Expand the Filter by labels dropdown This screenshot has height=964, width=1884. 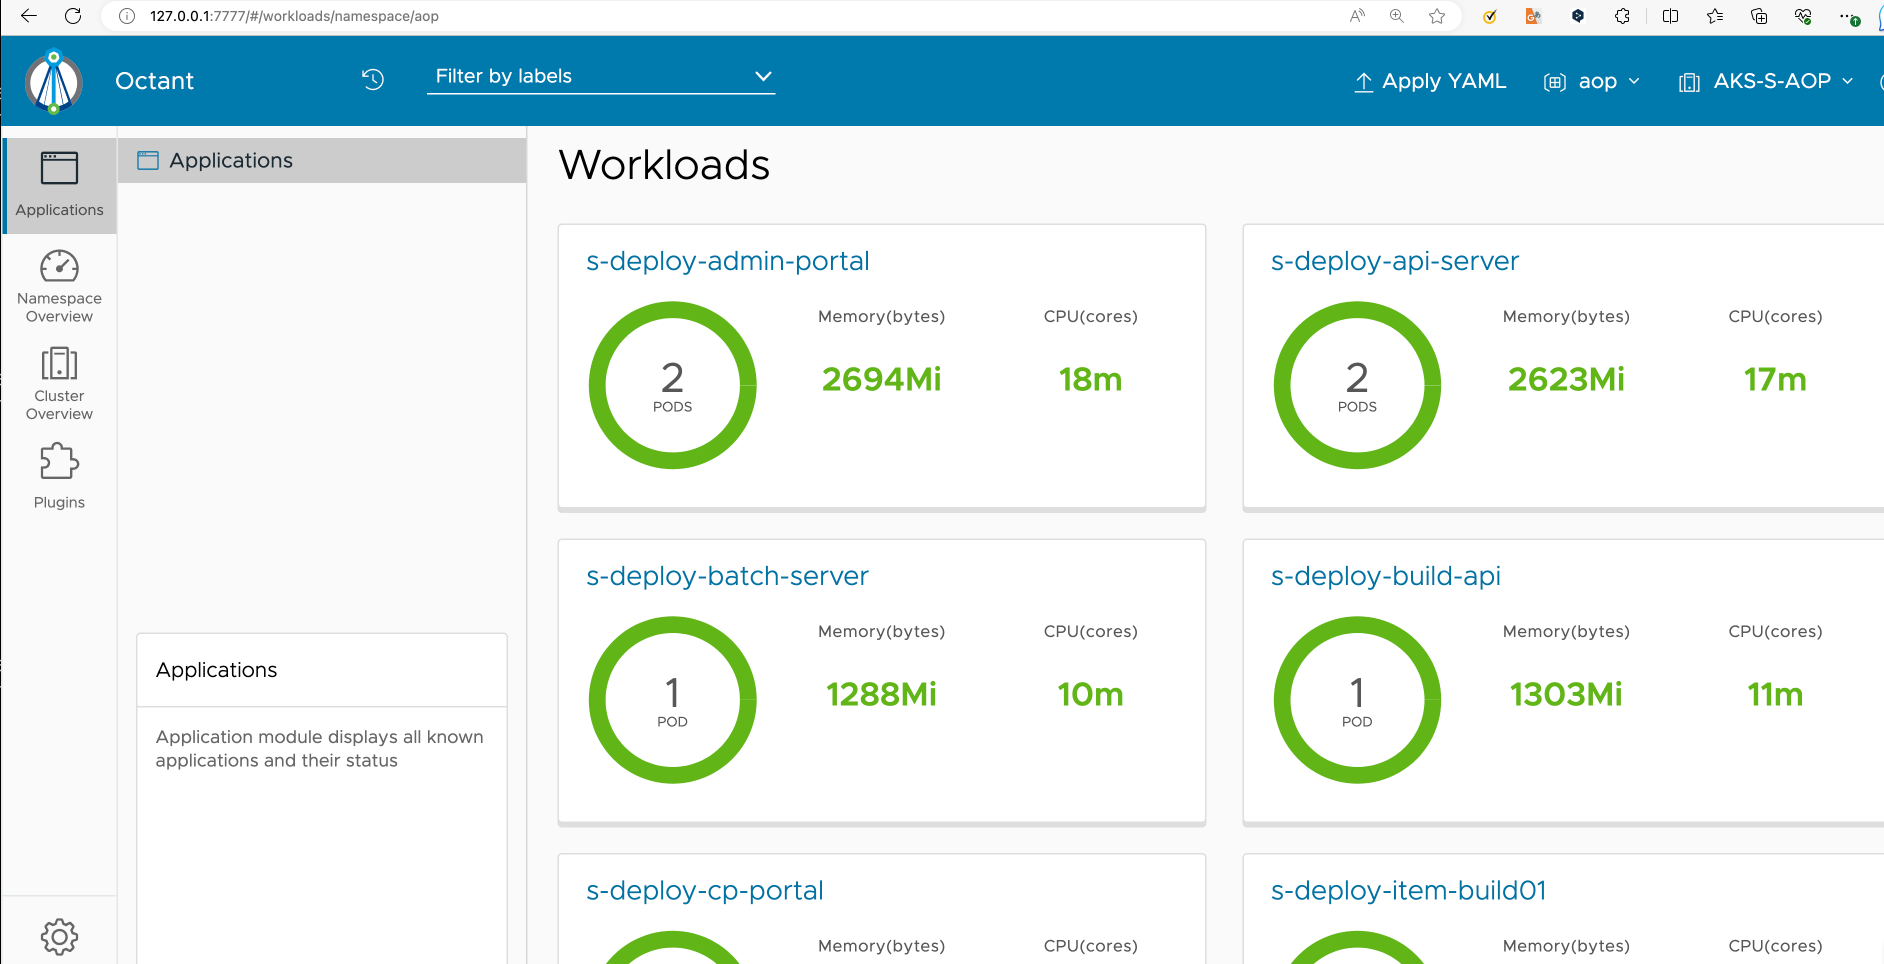601,77
